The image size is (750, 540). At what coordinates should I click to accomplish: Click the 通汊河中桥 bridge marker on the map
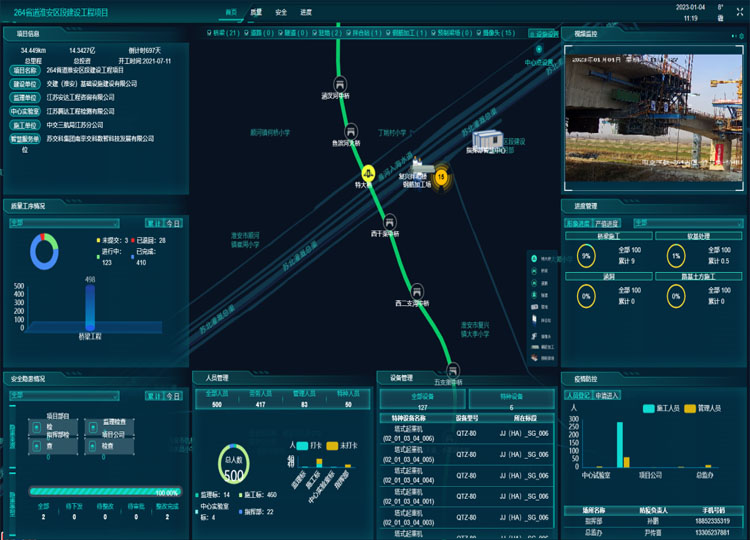[x=340, y=84]
